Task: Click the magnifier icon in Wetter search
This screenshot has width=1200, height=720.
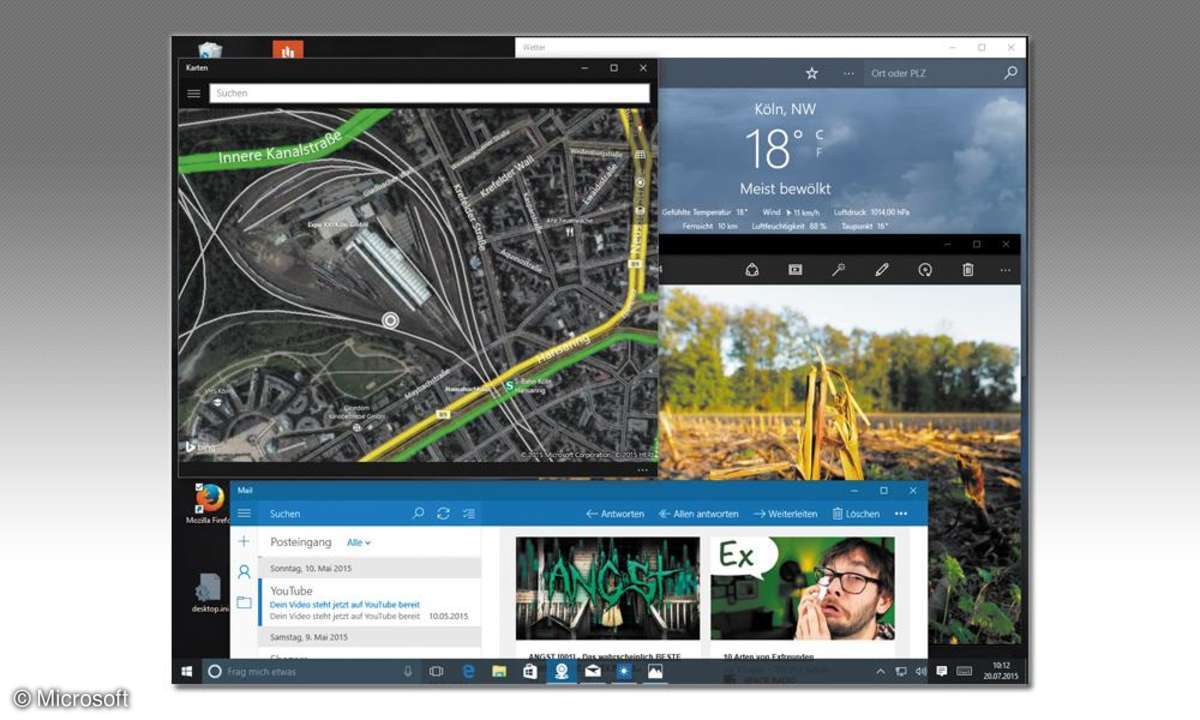Action: tap(1011, 73)
